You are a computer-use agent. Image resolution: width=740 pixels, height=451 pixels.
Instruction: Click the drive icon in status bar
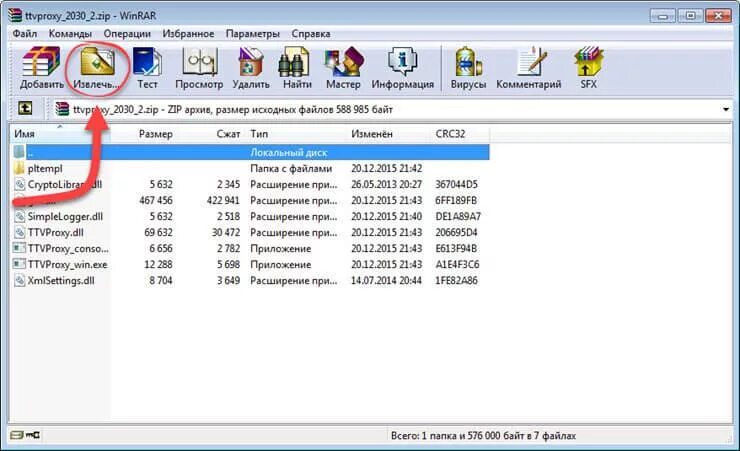pyautogui.click(x=17, y=435)
